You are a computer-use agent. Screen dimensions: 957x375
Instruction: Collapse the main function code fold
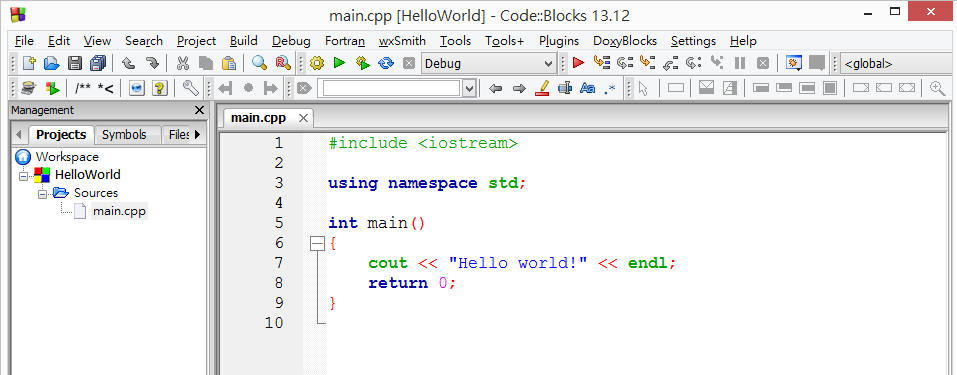317,244
